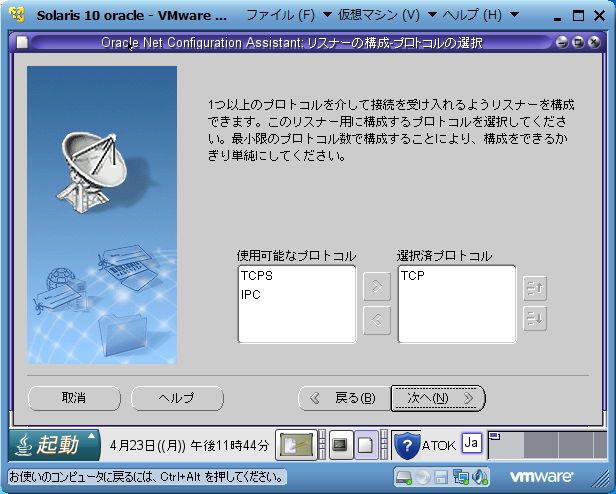This screenshot has height=494, width=616.
Task: Proceed with the 次へ(N) button
Action: pos(438,399)
